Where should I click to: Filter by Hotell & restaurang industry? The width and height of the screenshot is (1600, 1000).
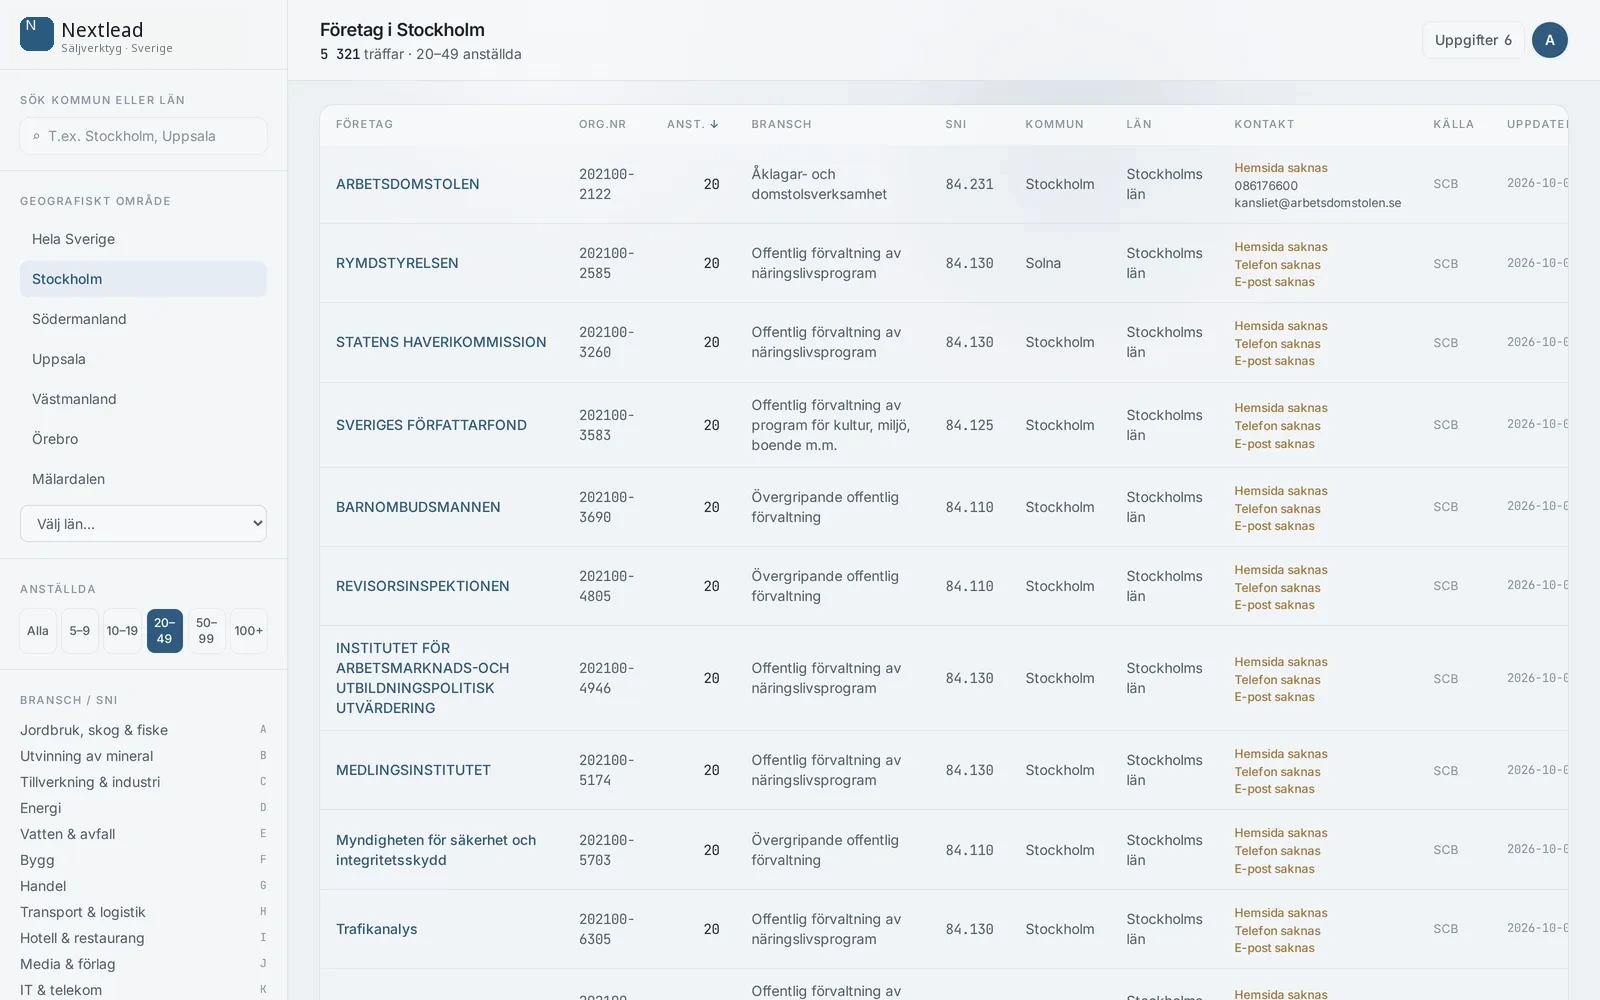pyautogui.click(x=143, y=938)
